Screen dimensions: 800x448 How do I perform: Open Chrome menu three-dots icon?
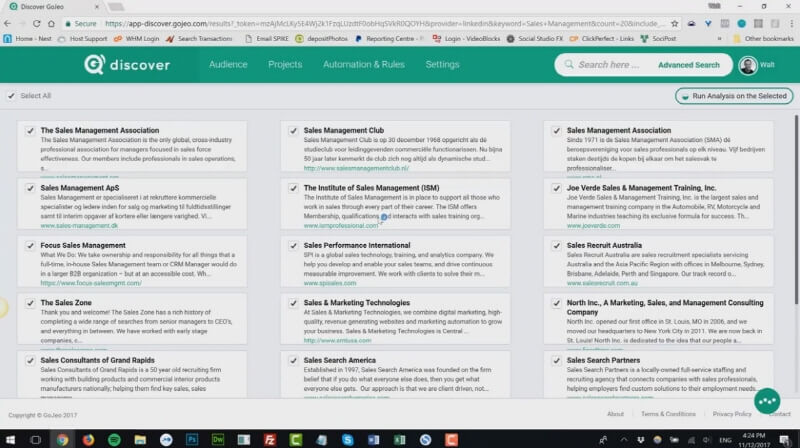tap(791, 23)
